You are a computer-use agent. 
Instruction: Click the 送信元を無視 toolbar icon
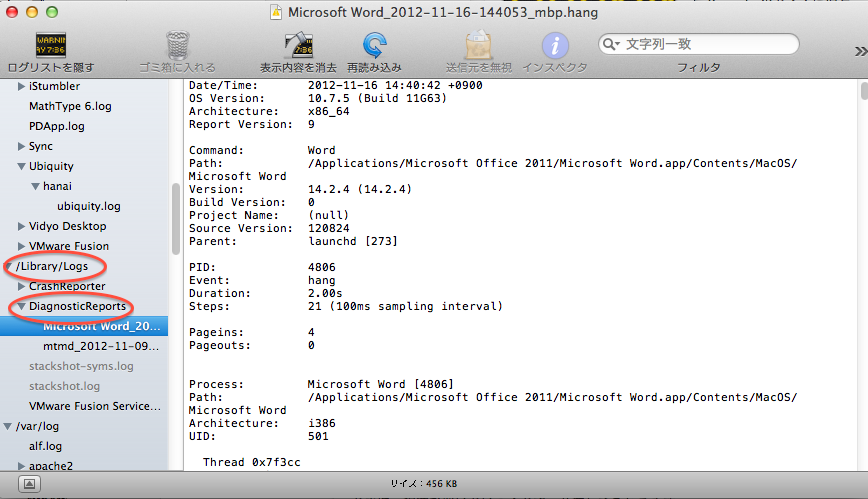coord(478,45)
